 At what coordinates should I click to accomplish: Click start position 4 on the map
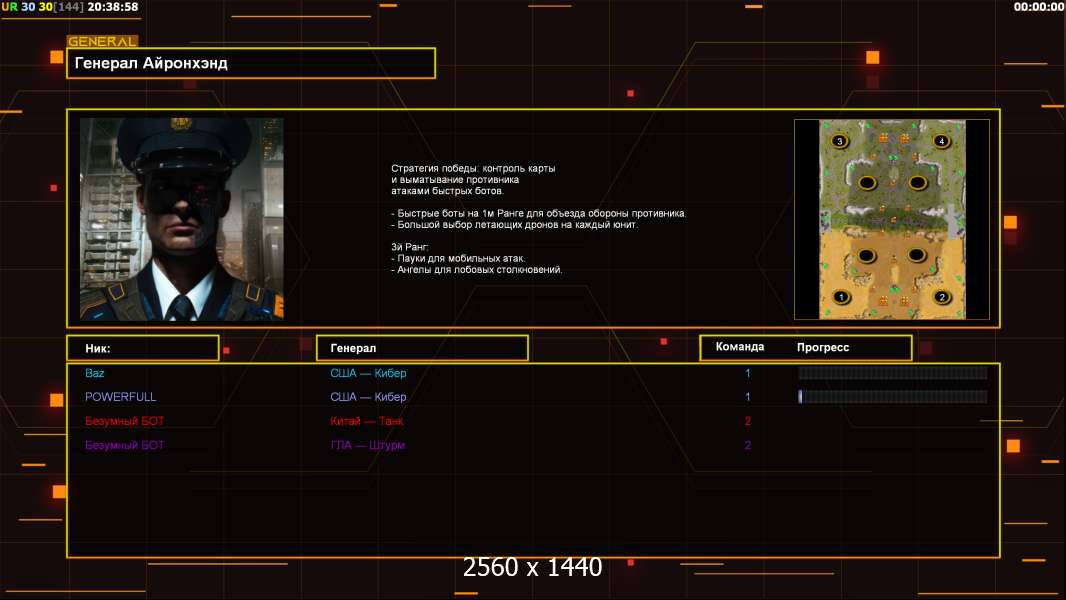click(x=942, y=141)
